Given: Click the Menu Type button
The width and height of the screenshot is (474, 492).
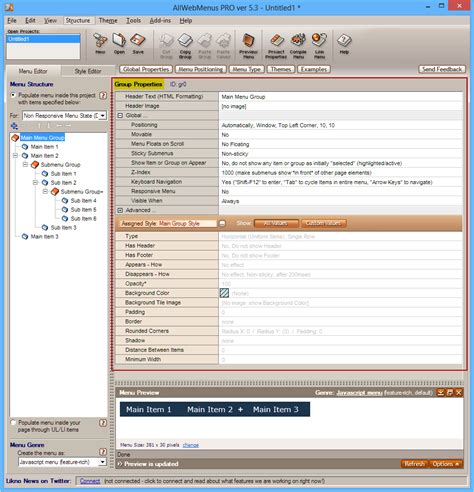Looking at the screenshot, I should 247,69.
